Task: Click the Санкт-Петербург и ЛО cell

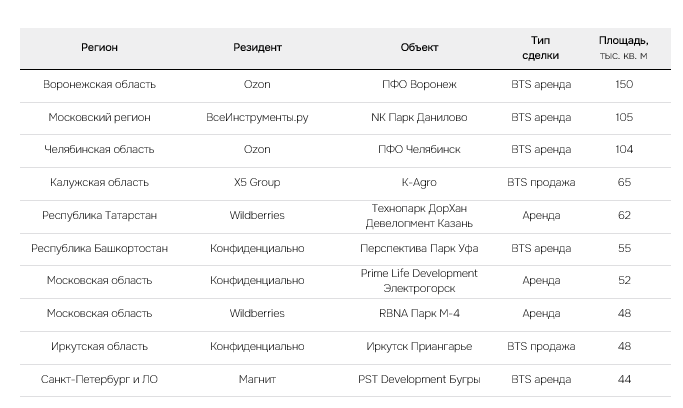Action: click(99, 380)
